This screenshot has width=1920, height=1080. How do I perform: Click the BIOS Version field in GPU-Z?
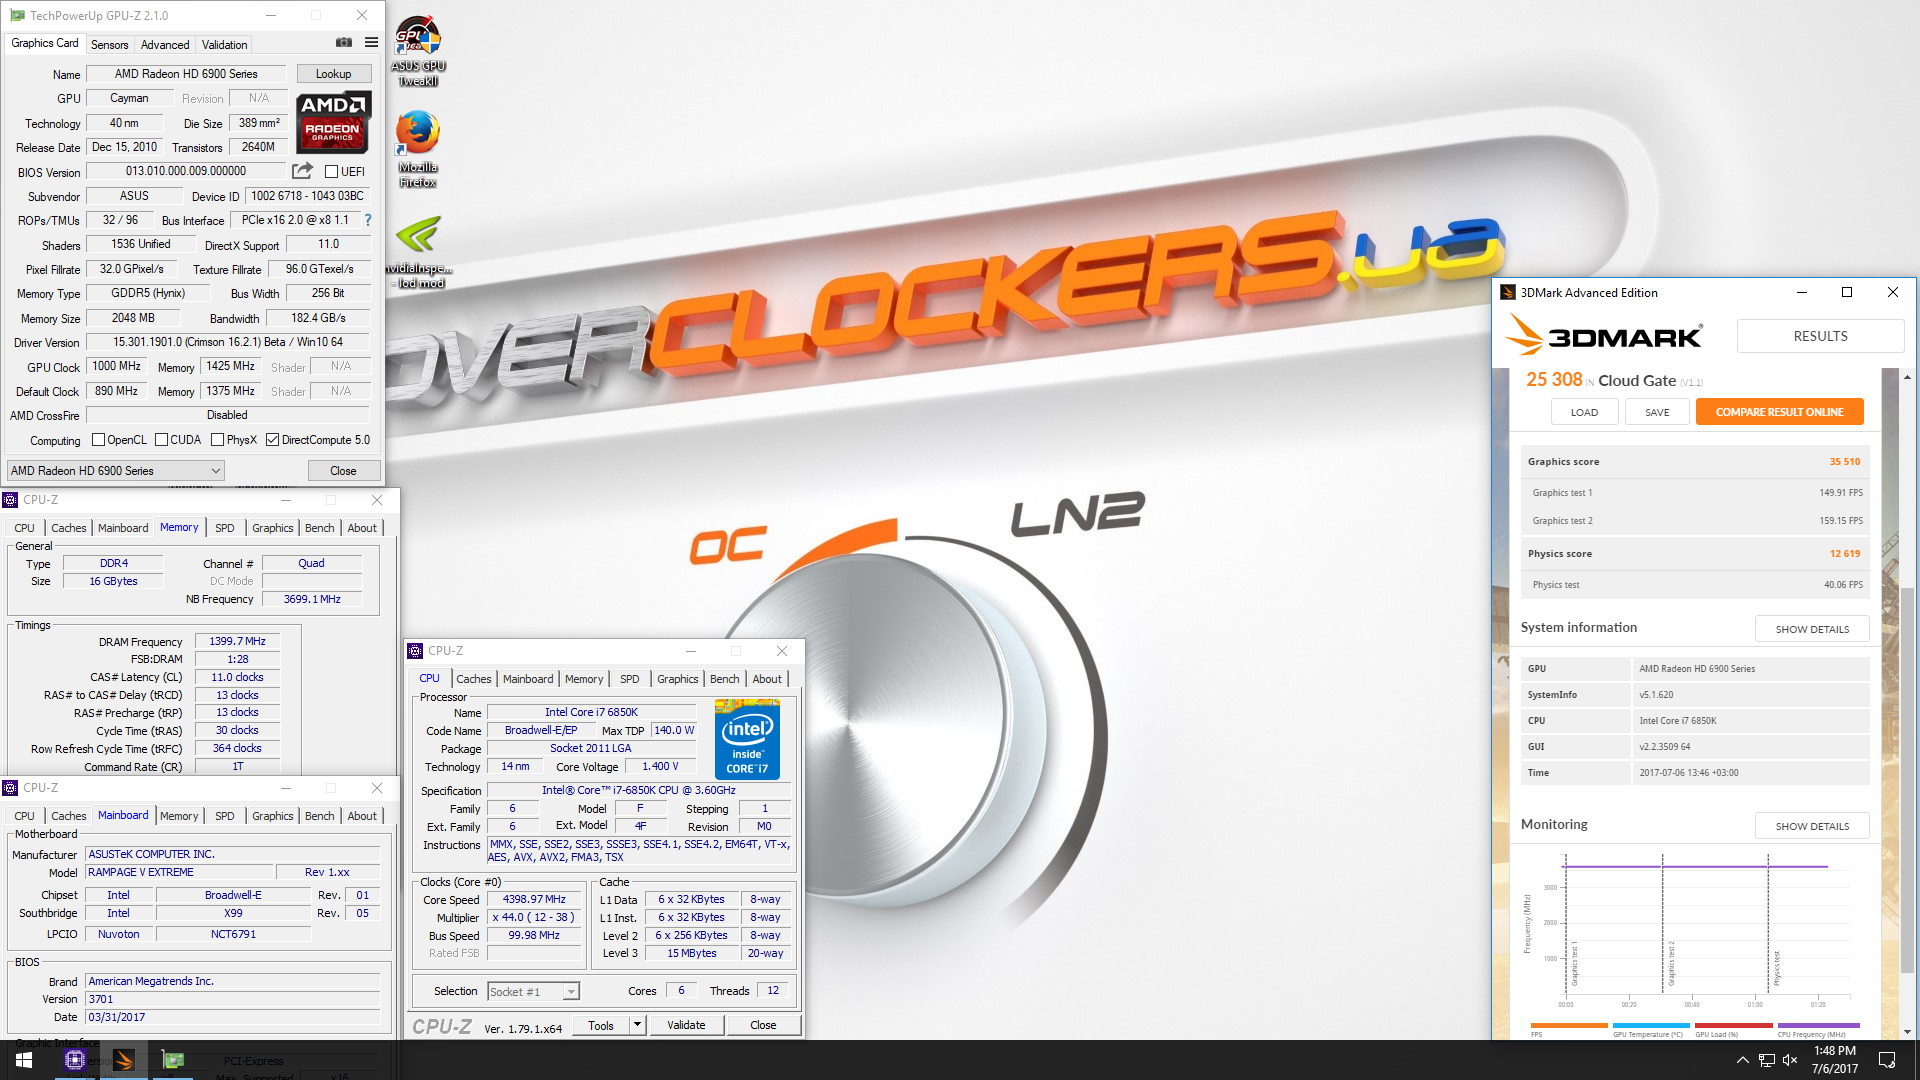click(x=186, y=171)
